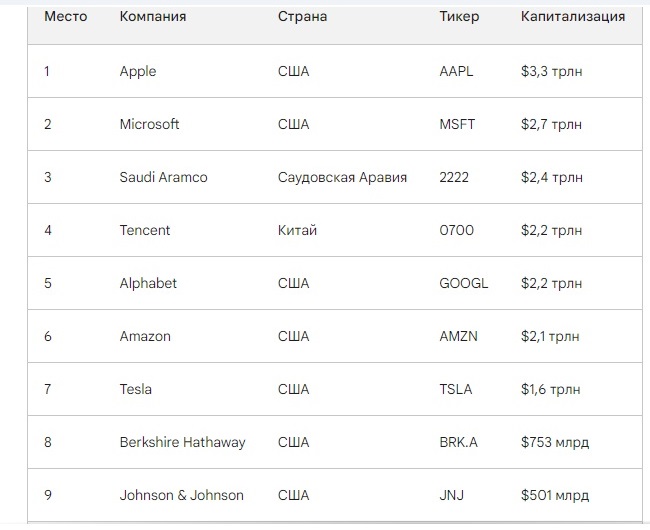Click the $3,3 трлн capitalization value
Image resolution: width=650 pixels, height=530 pixels.
coord(551,71)
